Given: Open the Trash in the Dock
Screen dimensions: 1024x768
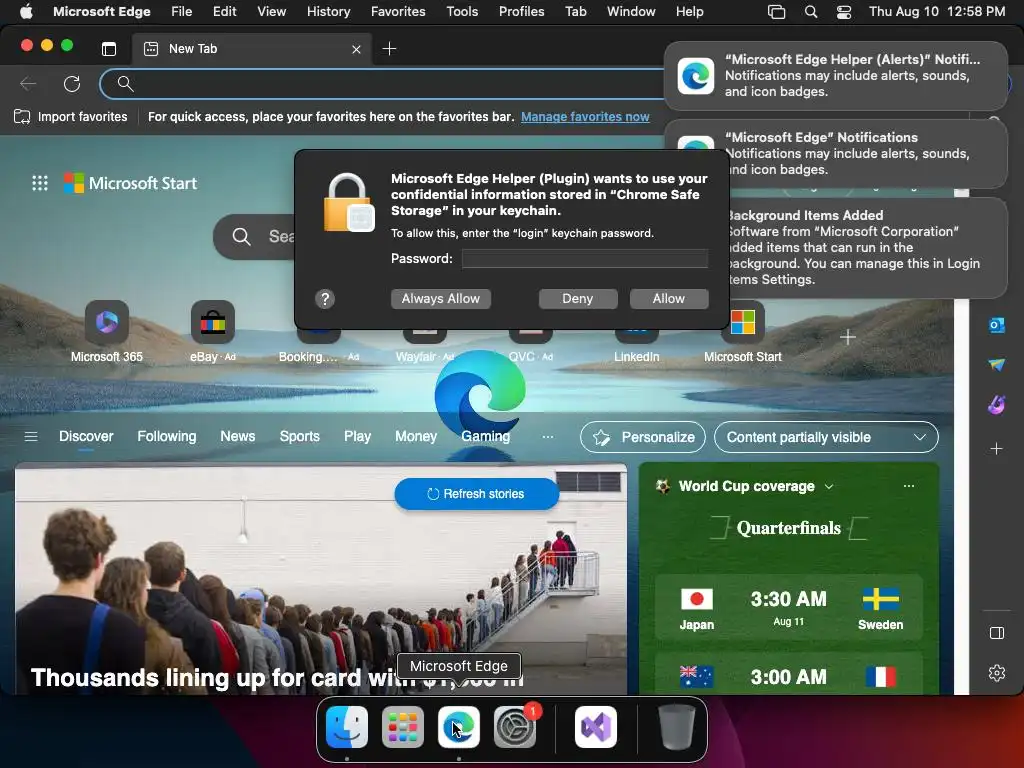Looking at the screenshot, I should point(677,727).
